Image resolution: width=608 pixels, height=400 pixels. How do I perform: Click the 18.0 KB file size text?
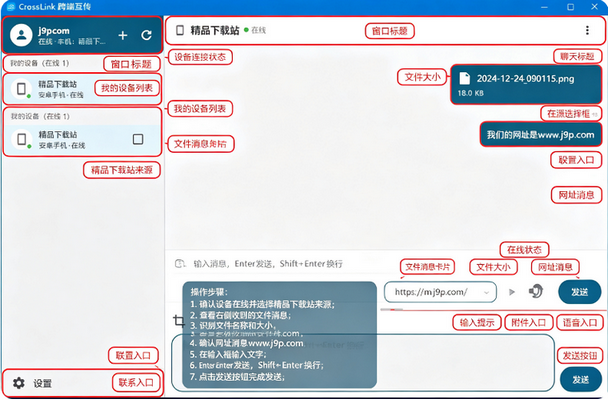(470, 93)
